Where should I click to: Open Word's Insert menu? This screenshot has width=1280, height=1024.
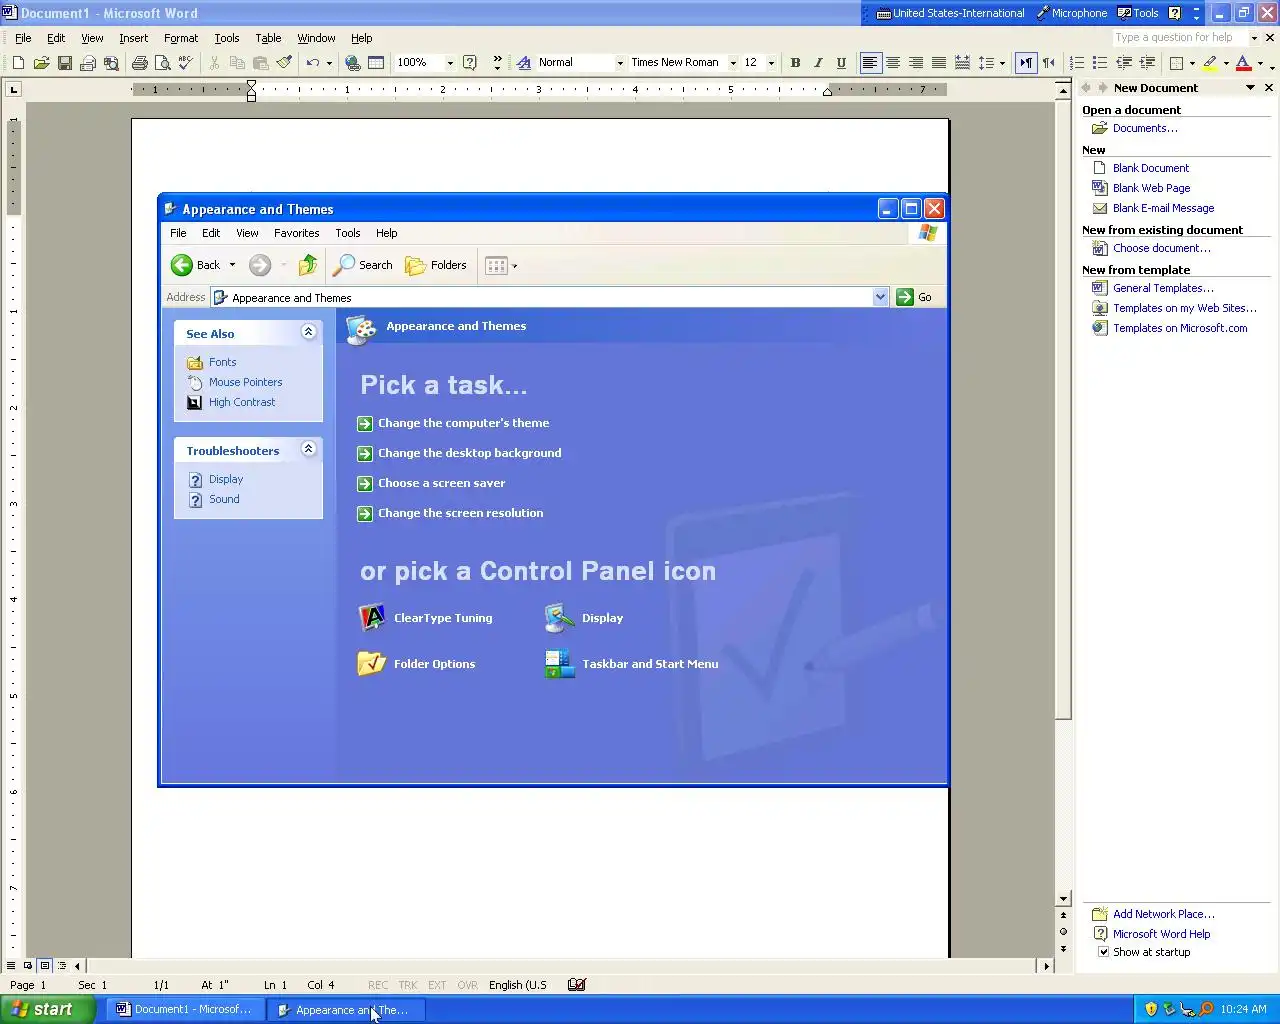coord(133,38)
